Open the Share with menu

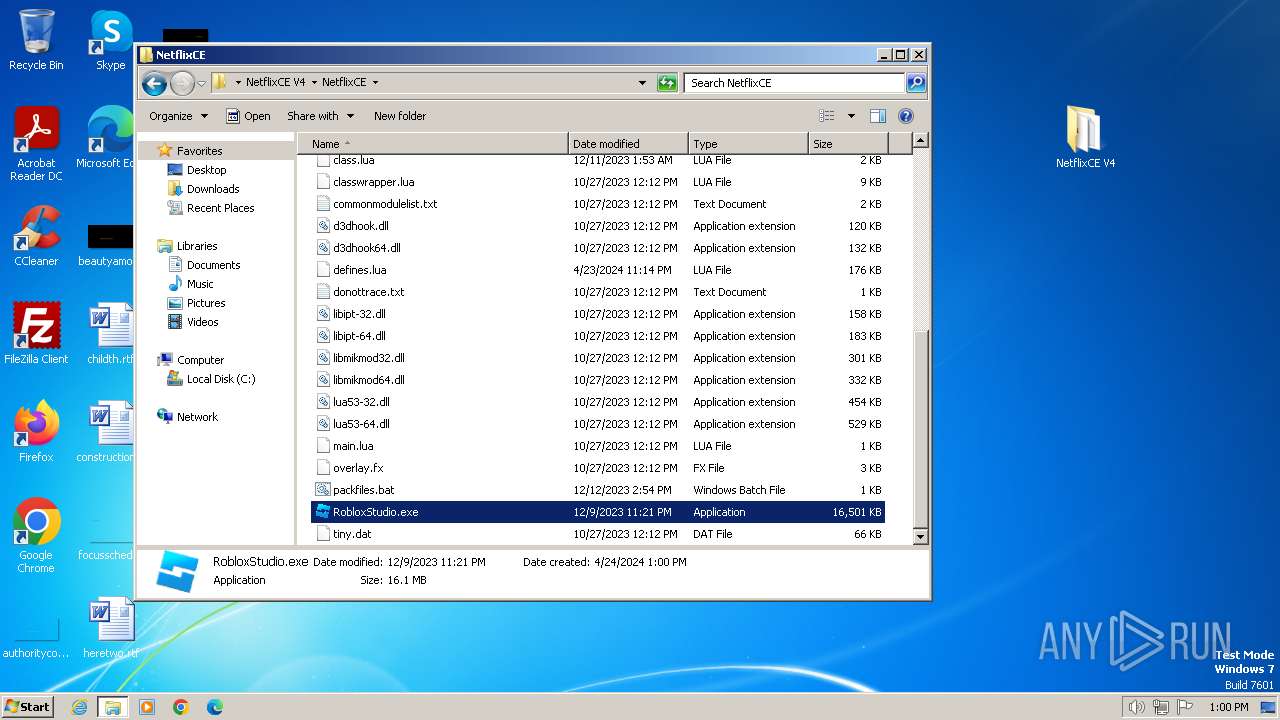[320, 116]
